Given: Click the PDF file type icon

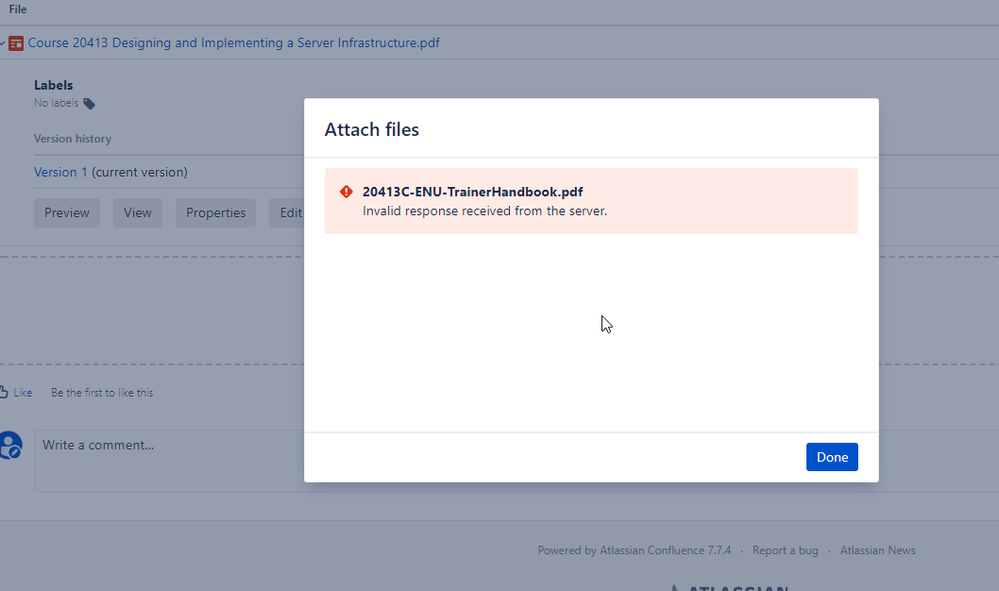Looking at the screenshot, I should (16, 43).
